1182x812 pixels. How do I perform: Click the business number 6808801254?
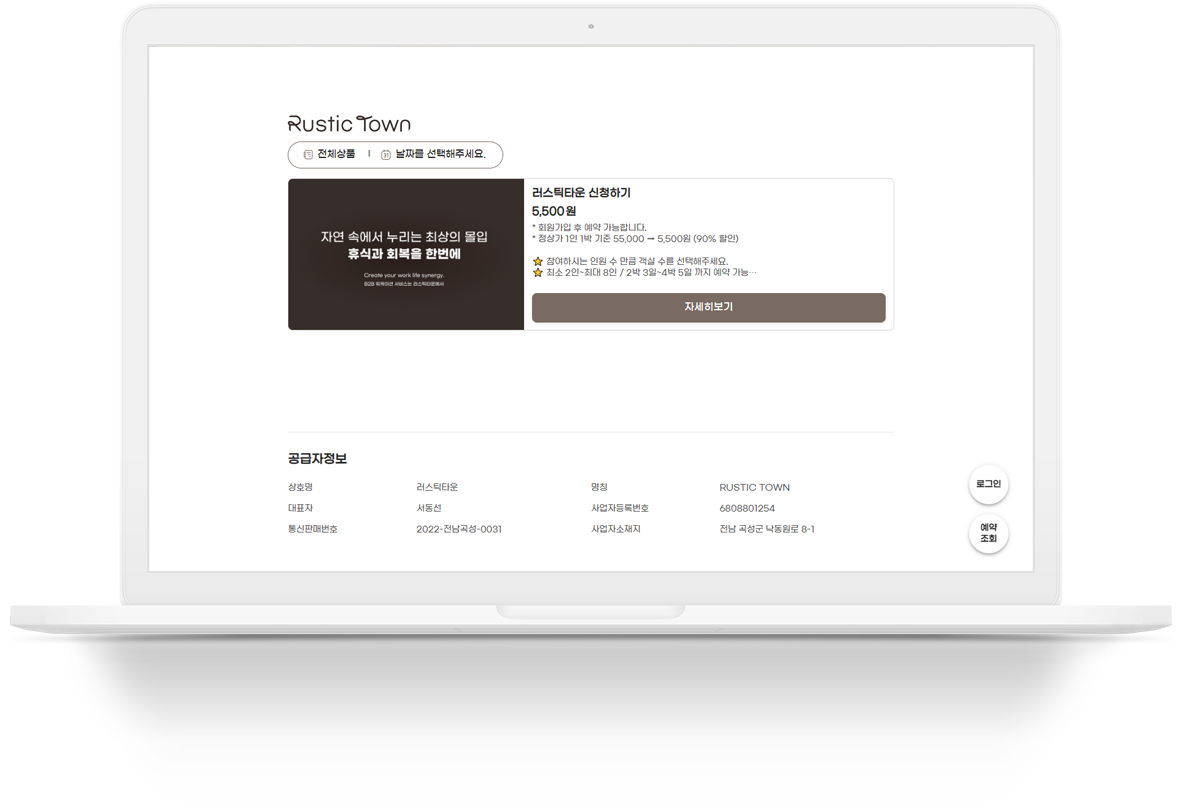[x=747, y=508]
